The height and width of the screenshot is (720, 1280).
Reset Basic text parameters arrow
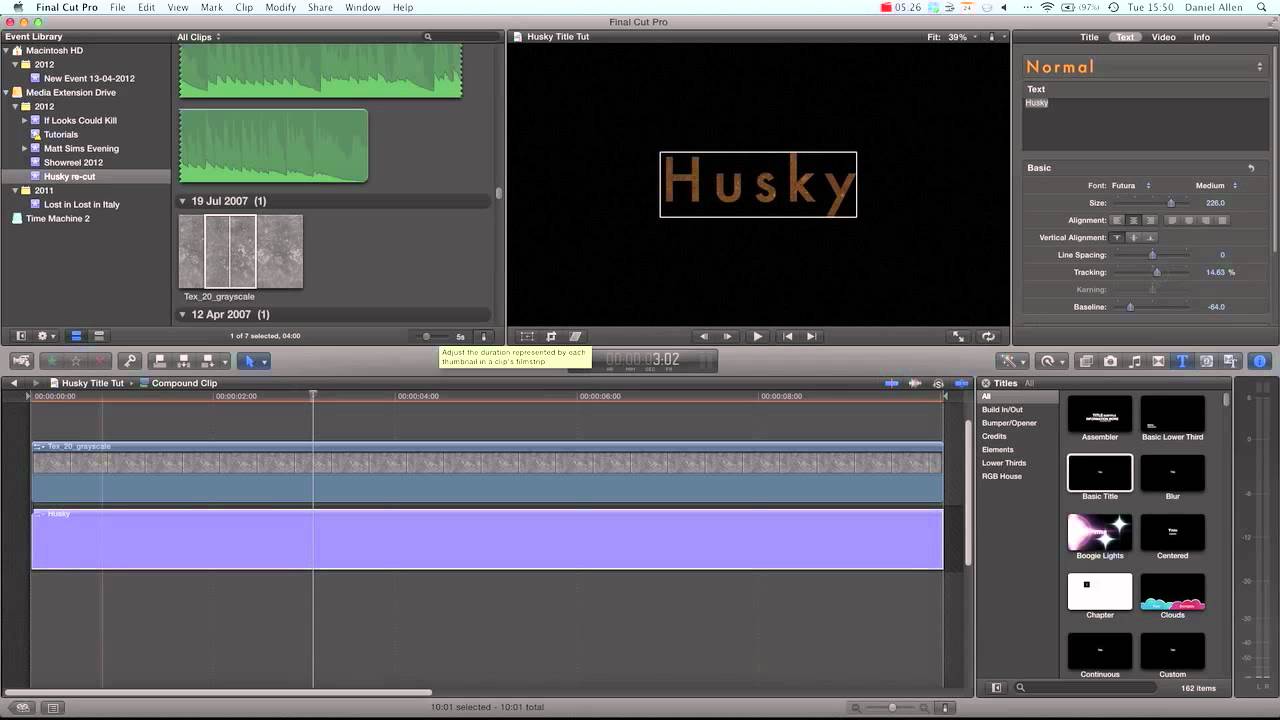coord(1251,168)
